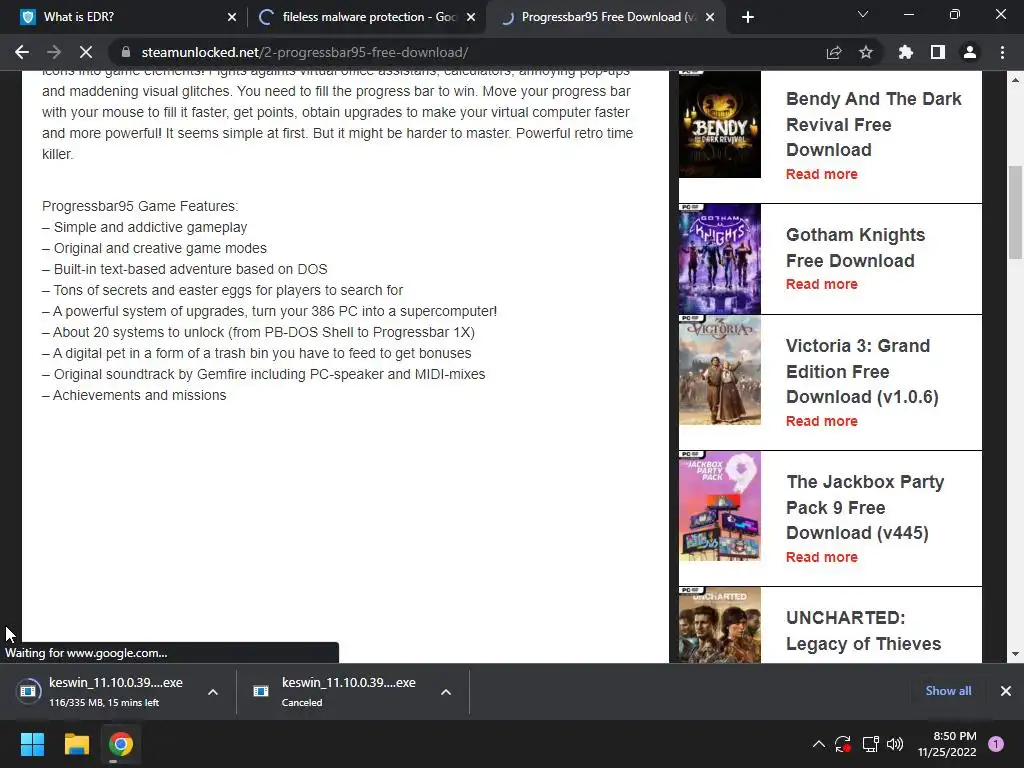Click the lock icon for site information

click(x=126, y=52)
